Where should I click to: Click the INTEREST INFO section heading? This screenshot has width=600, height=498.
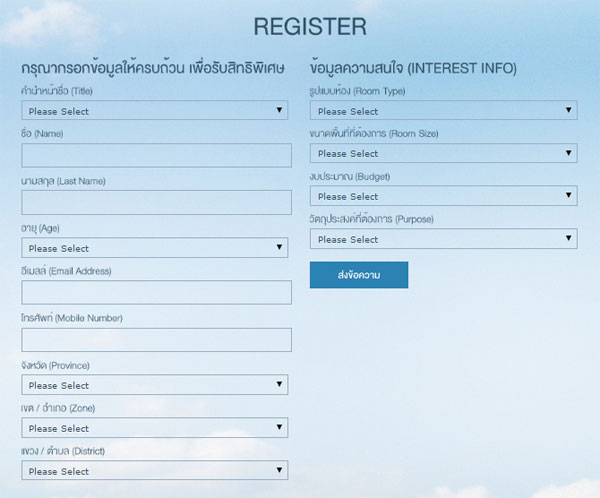coord(413,69)
